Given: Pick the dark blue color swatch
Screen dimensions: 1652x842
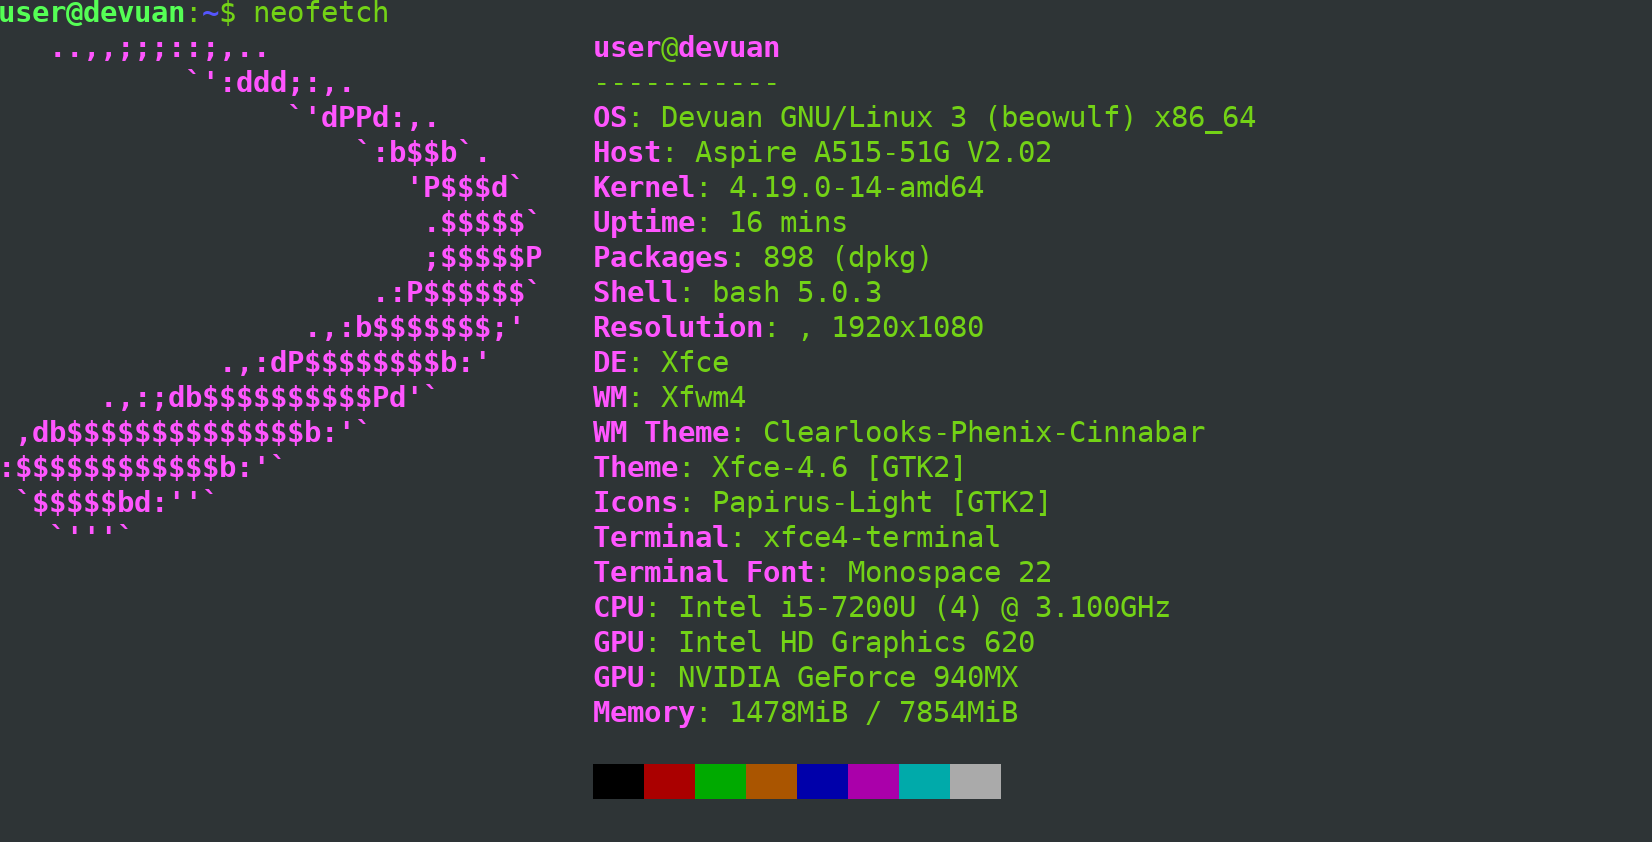Looking at the screenshot, I should 822,781.
